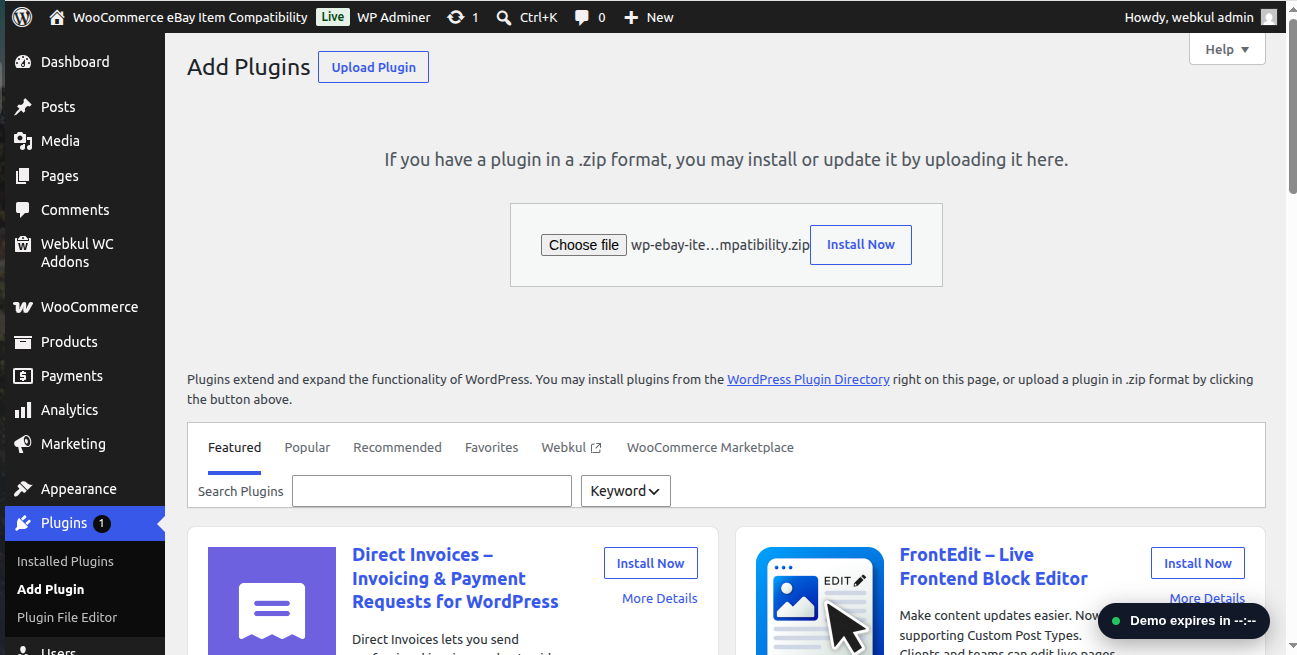This screenshot has width=1297, height=655.
Task: Open the FrontEdit Live Frontend Block Editor title
Action: pyautogui.click(x=994, y=566)
